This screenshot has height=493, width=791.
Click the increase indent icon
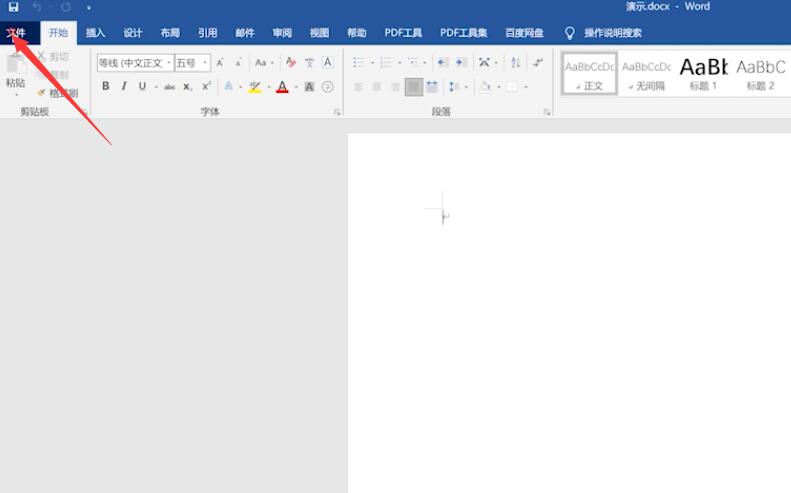(461, 63)
